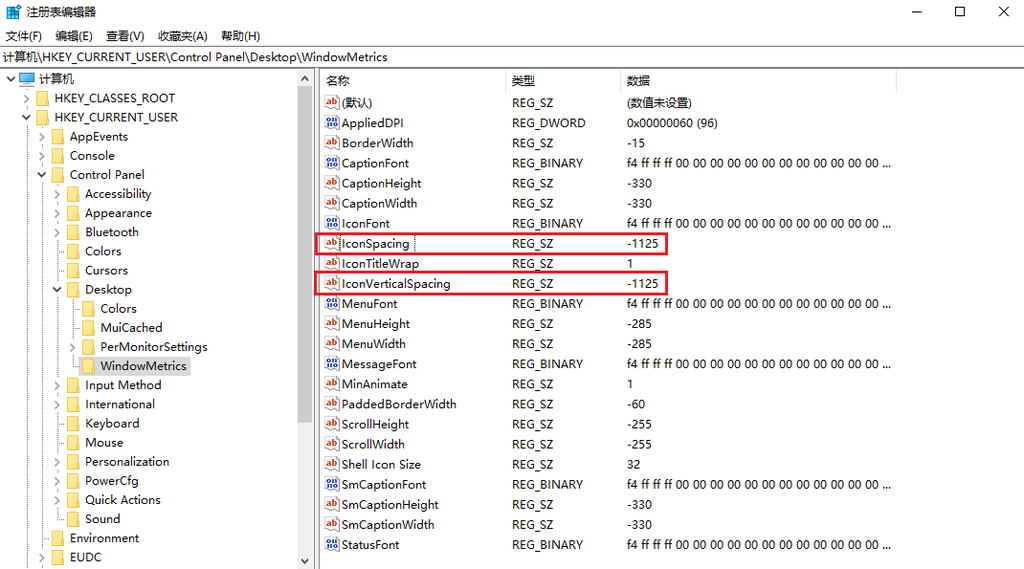Select the SmCaptionFont binary icon

coord(332,484)
